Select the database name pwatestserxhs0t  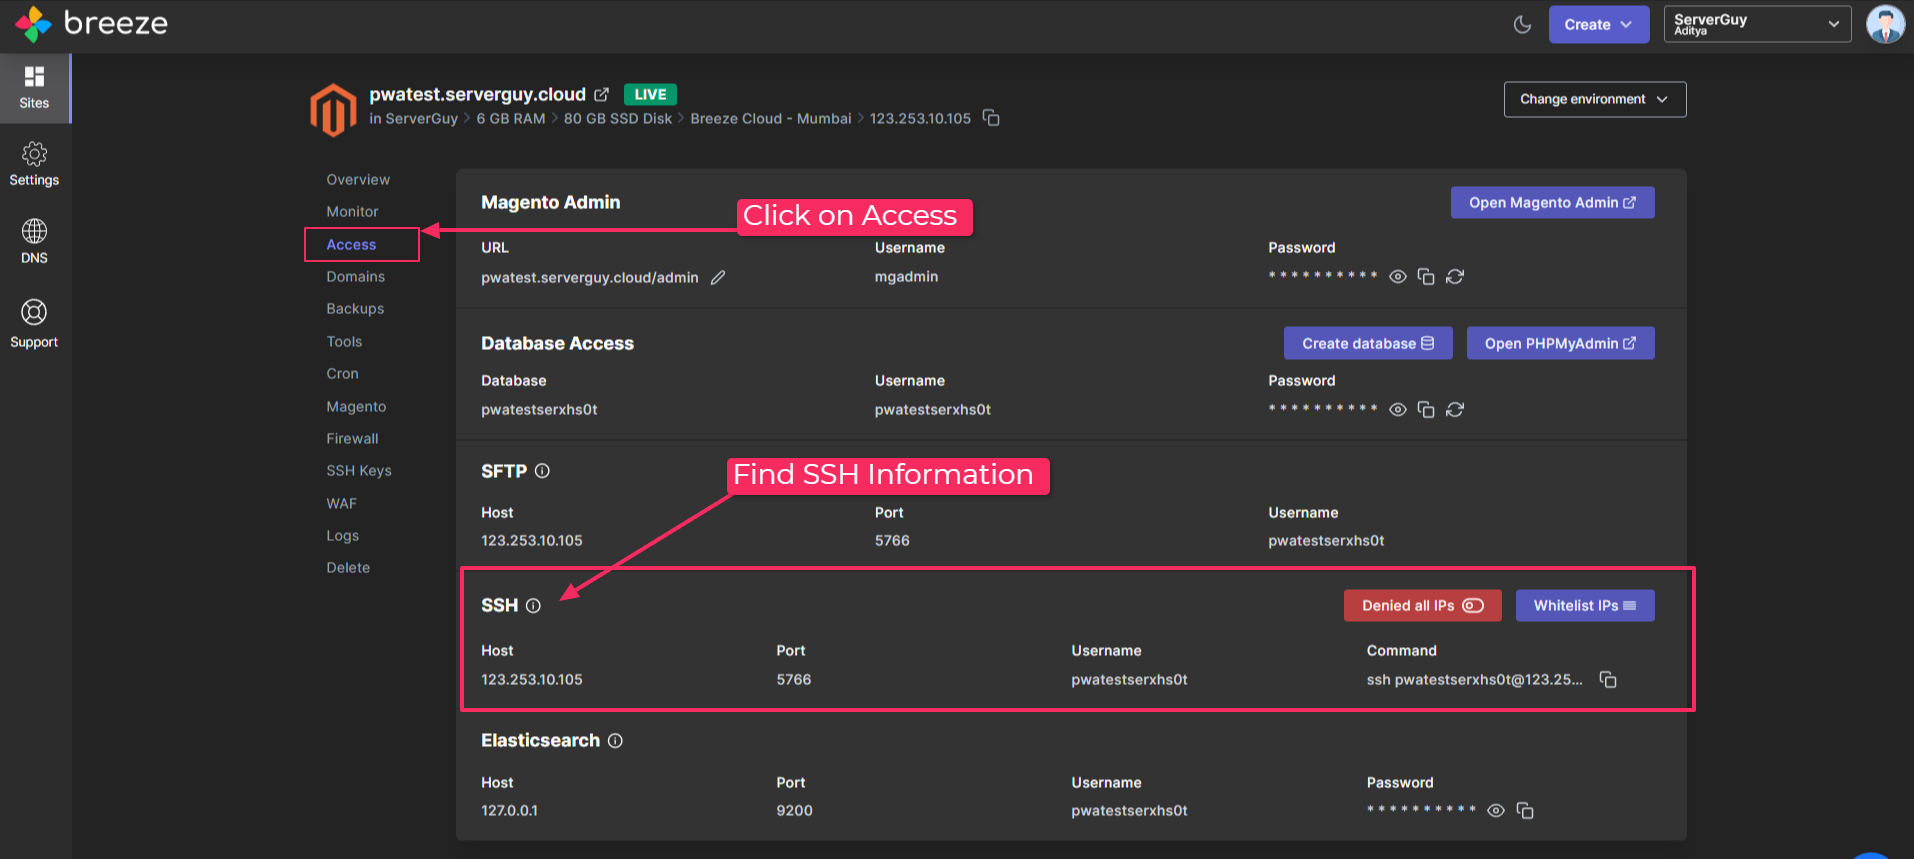539,410
